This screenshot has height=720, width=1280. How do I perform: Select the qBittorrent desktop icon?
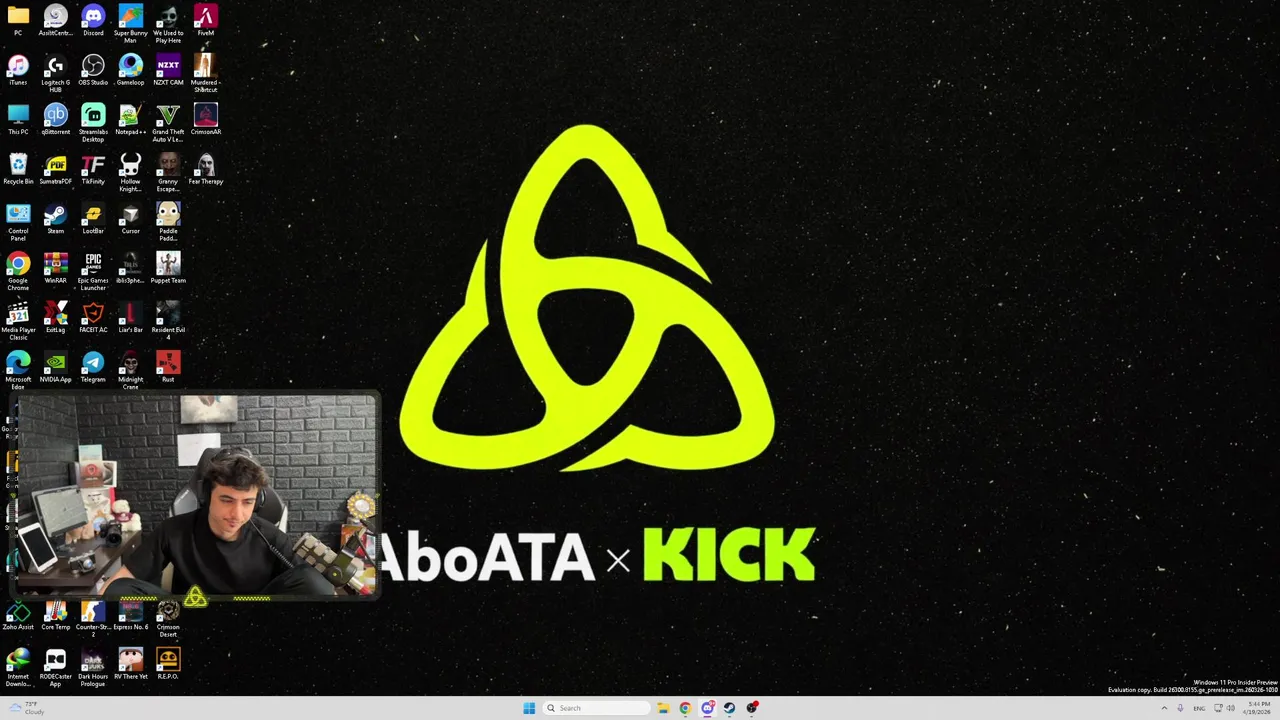[55, 120]
